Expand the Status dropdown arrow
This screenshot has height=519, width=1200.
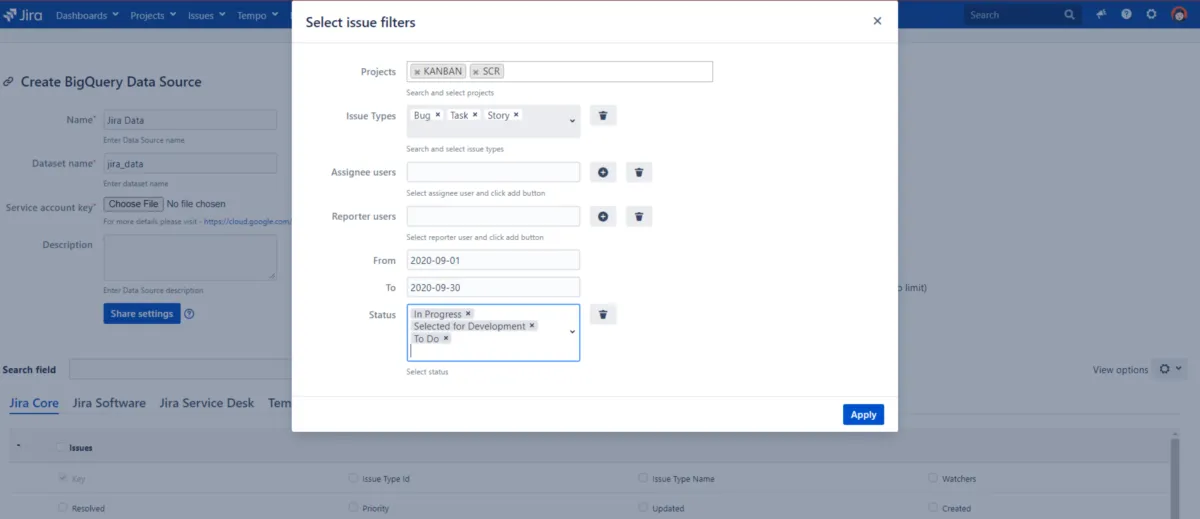(572, 332)
